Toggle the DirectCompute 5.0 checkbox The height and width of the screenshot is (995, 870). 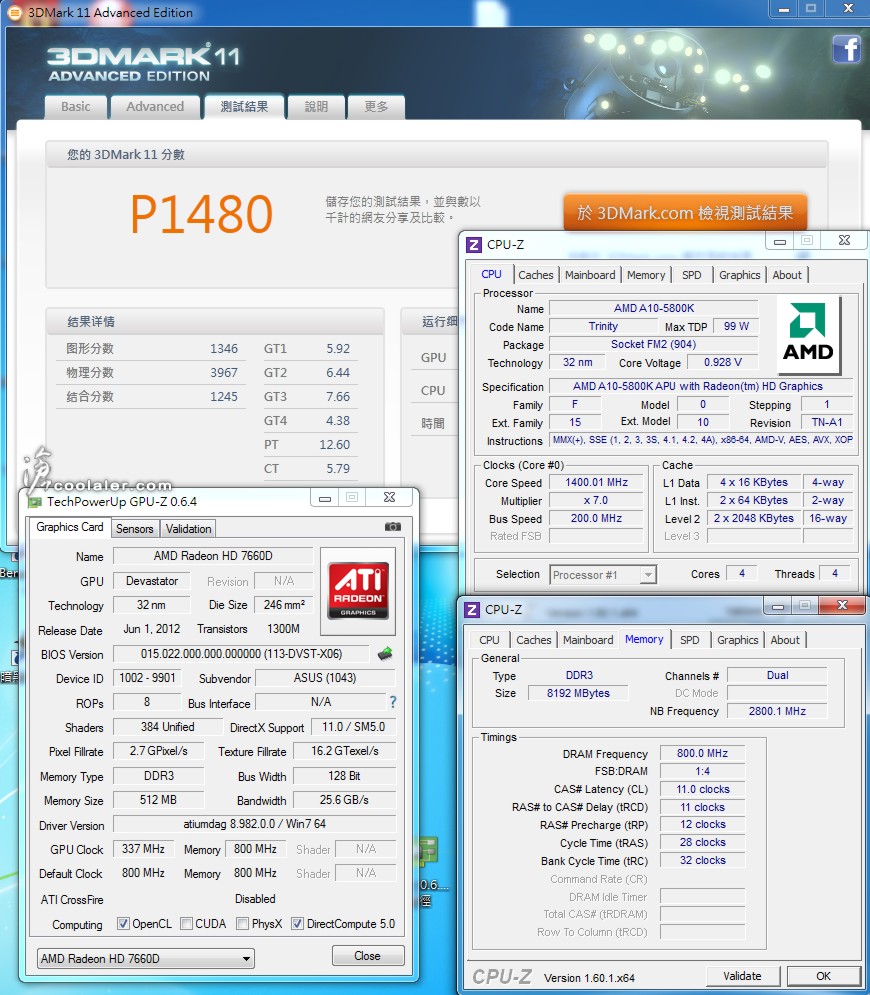tap(297, 924)
